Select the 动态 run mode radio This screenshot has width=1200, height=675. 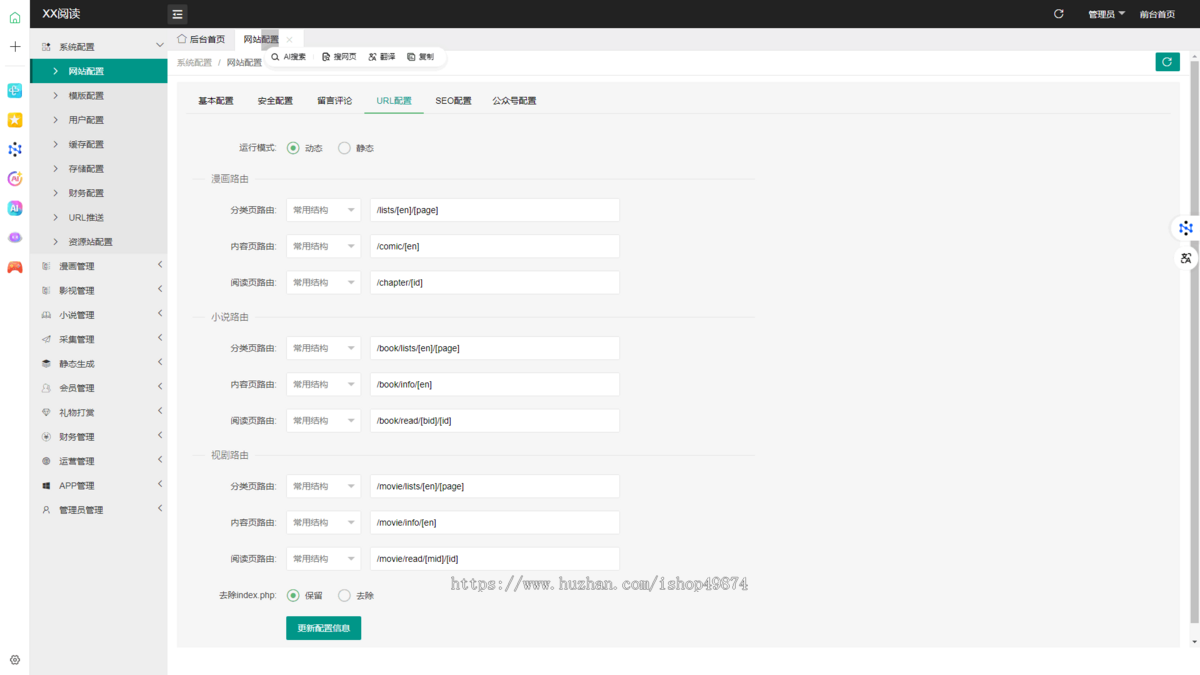point(293,148)
